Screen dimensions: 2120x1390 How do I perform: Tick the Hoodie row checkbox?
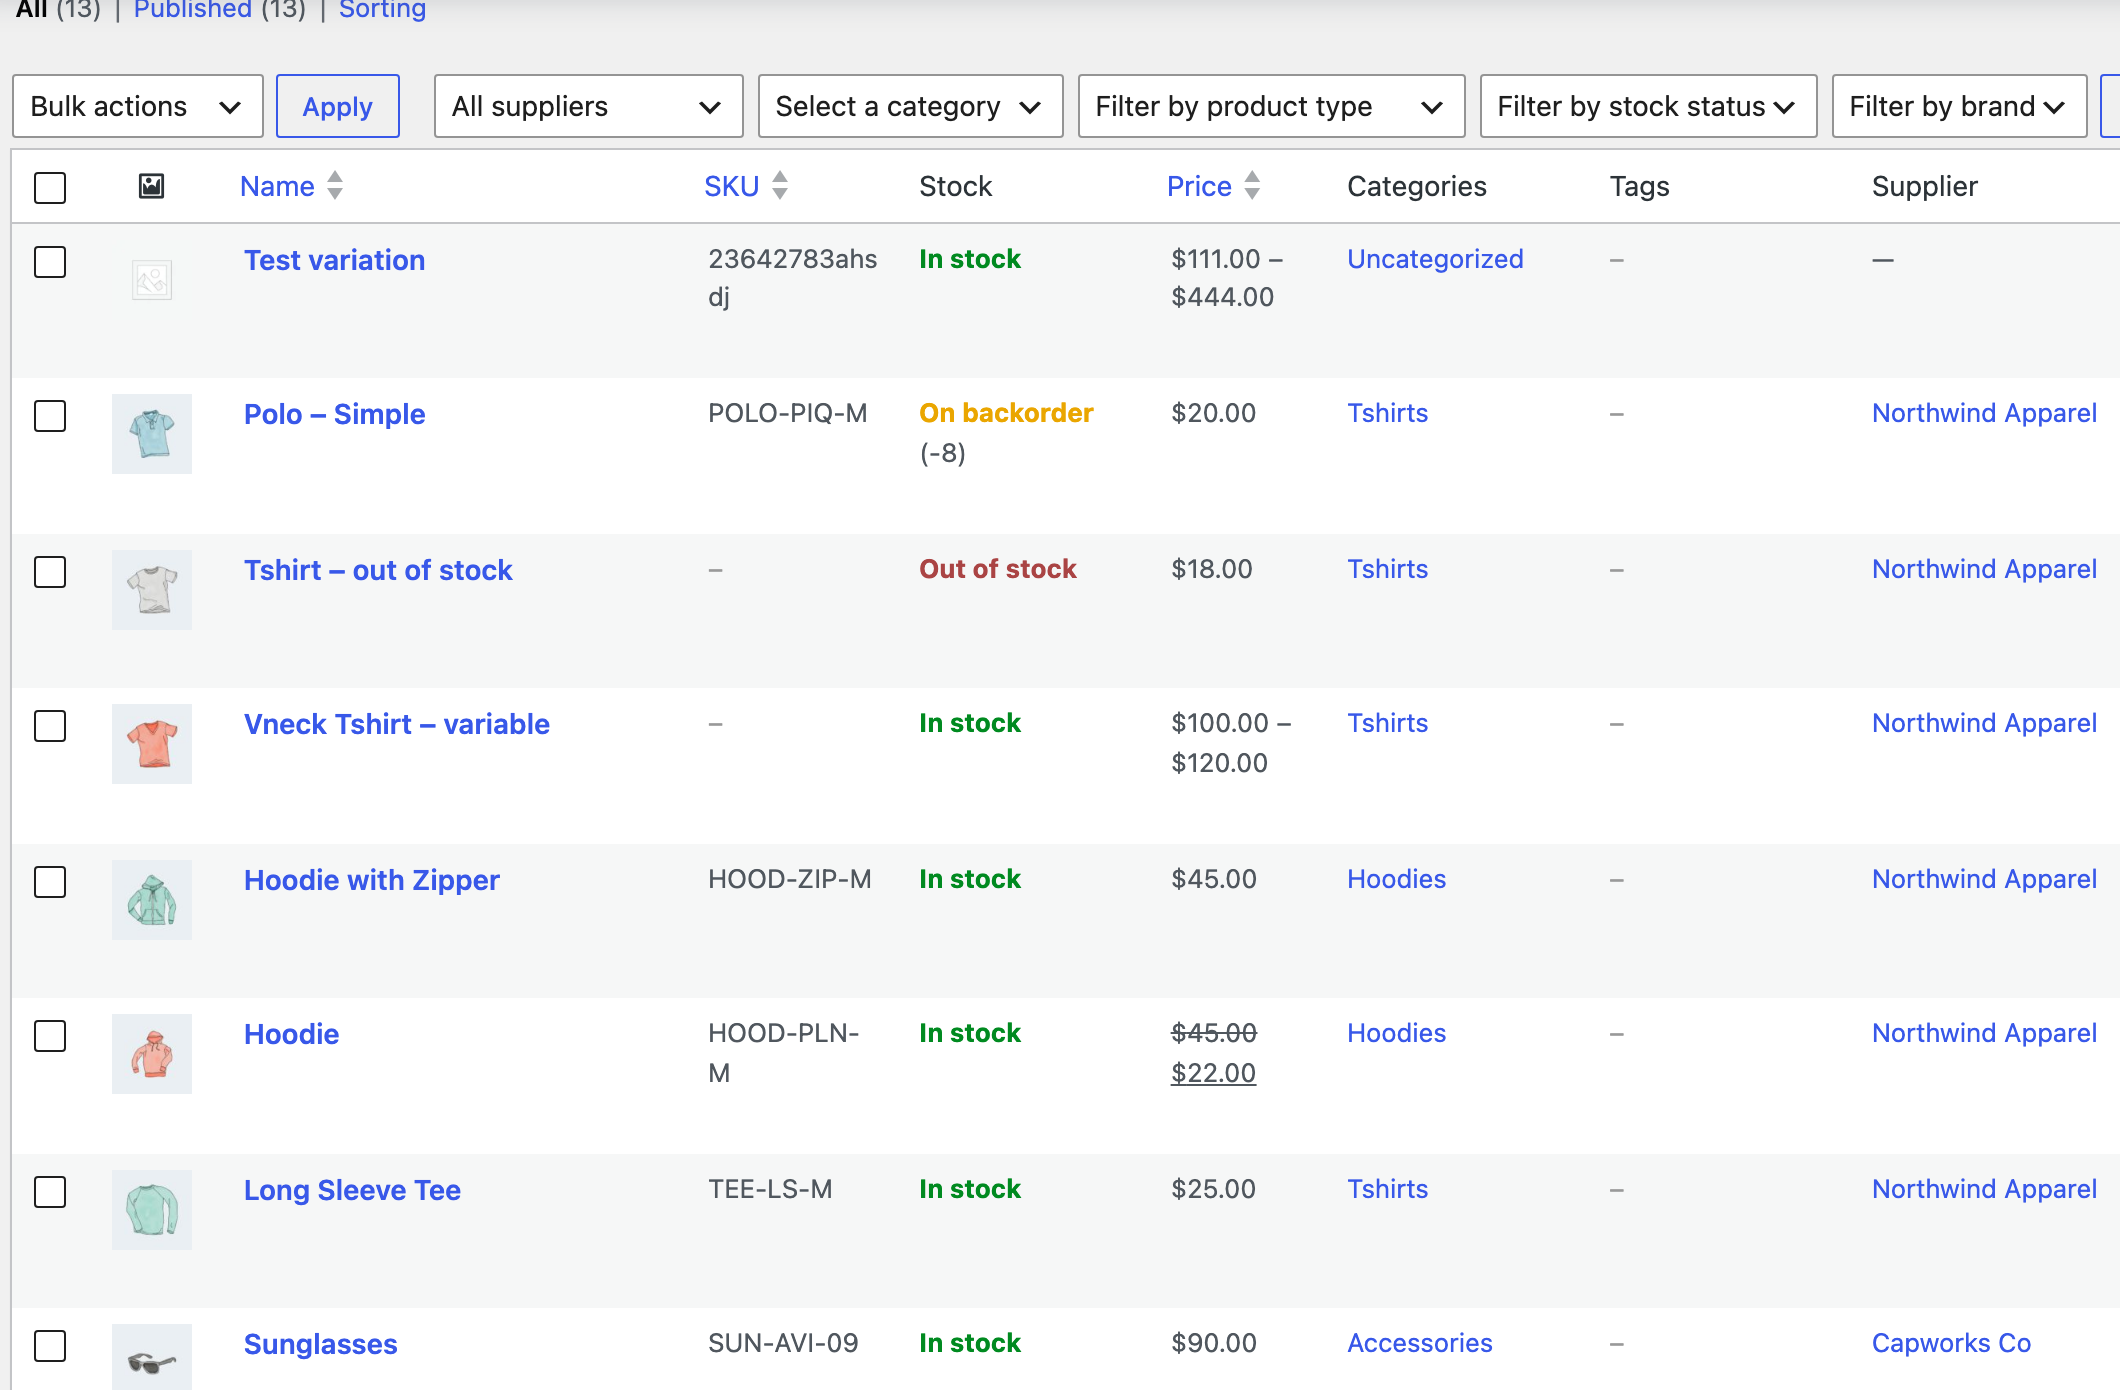click(50, 1036)
